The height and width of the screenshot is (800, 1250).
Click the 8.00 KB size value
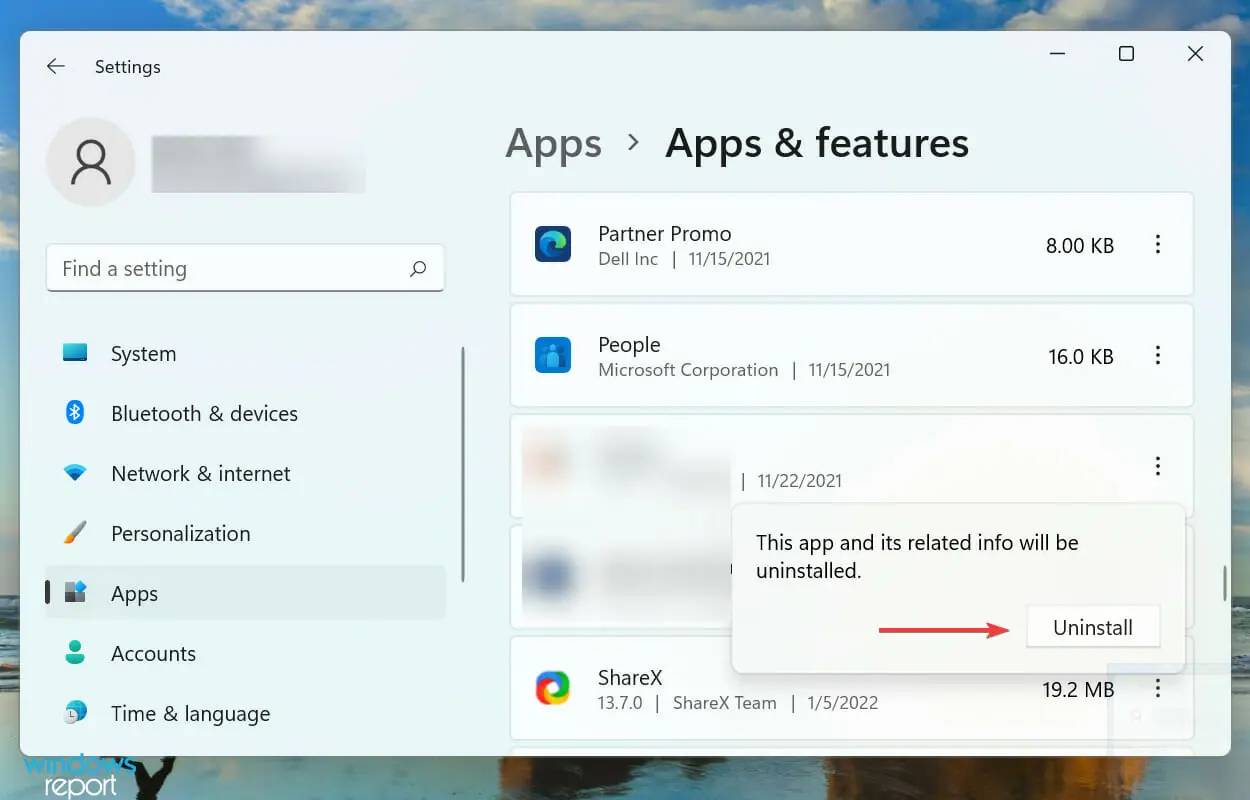(1080, 246)
